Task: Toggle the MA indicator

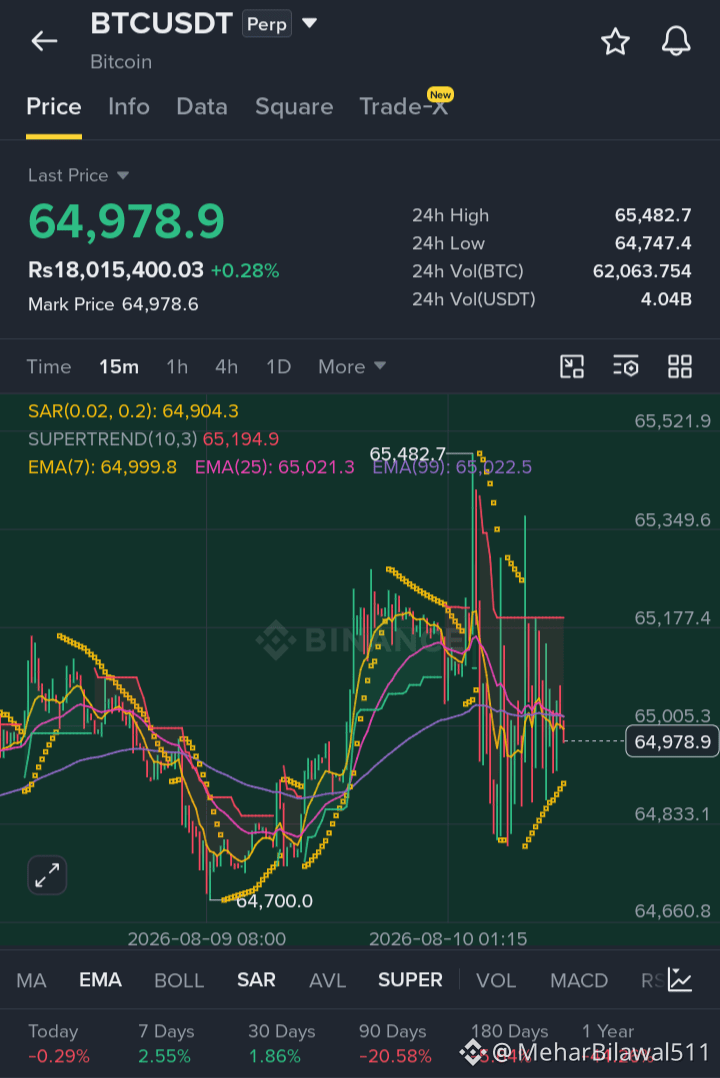Action: (x=31, y=980)
